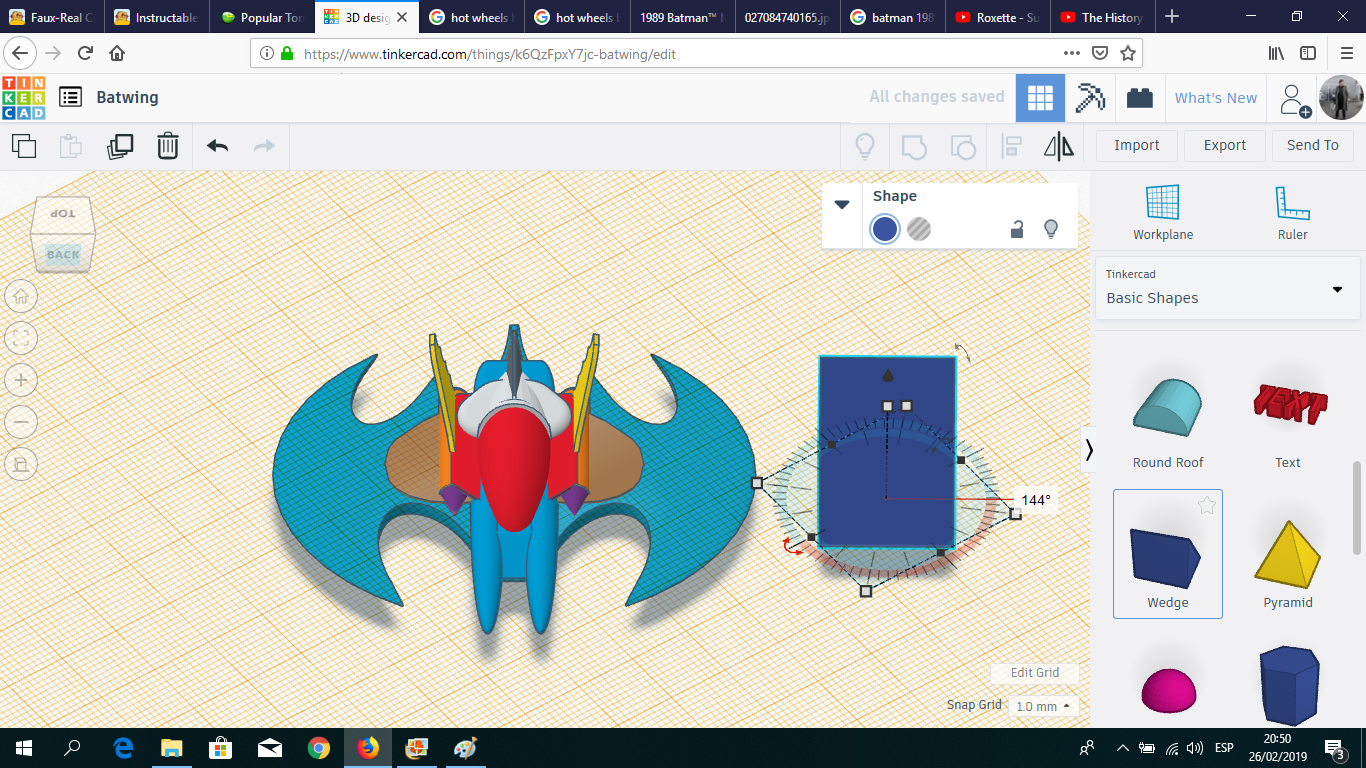Open the Snap Grid value dropdown
This screenshot has height=768, width=1366.
tap(1040, 706)
